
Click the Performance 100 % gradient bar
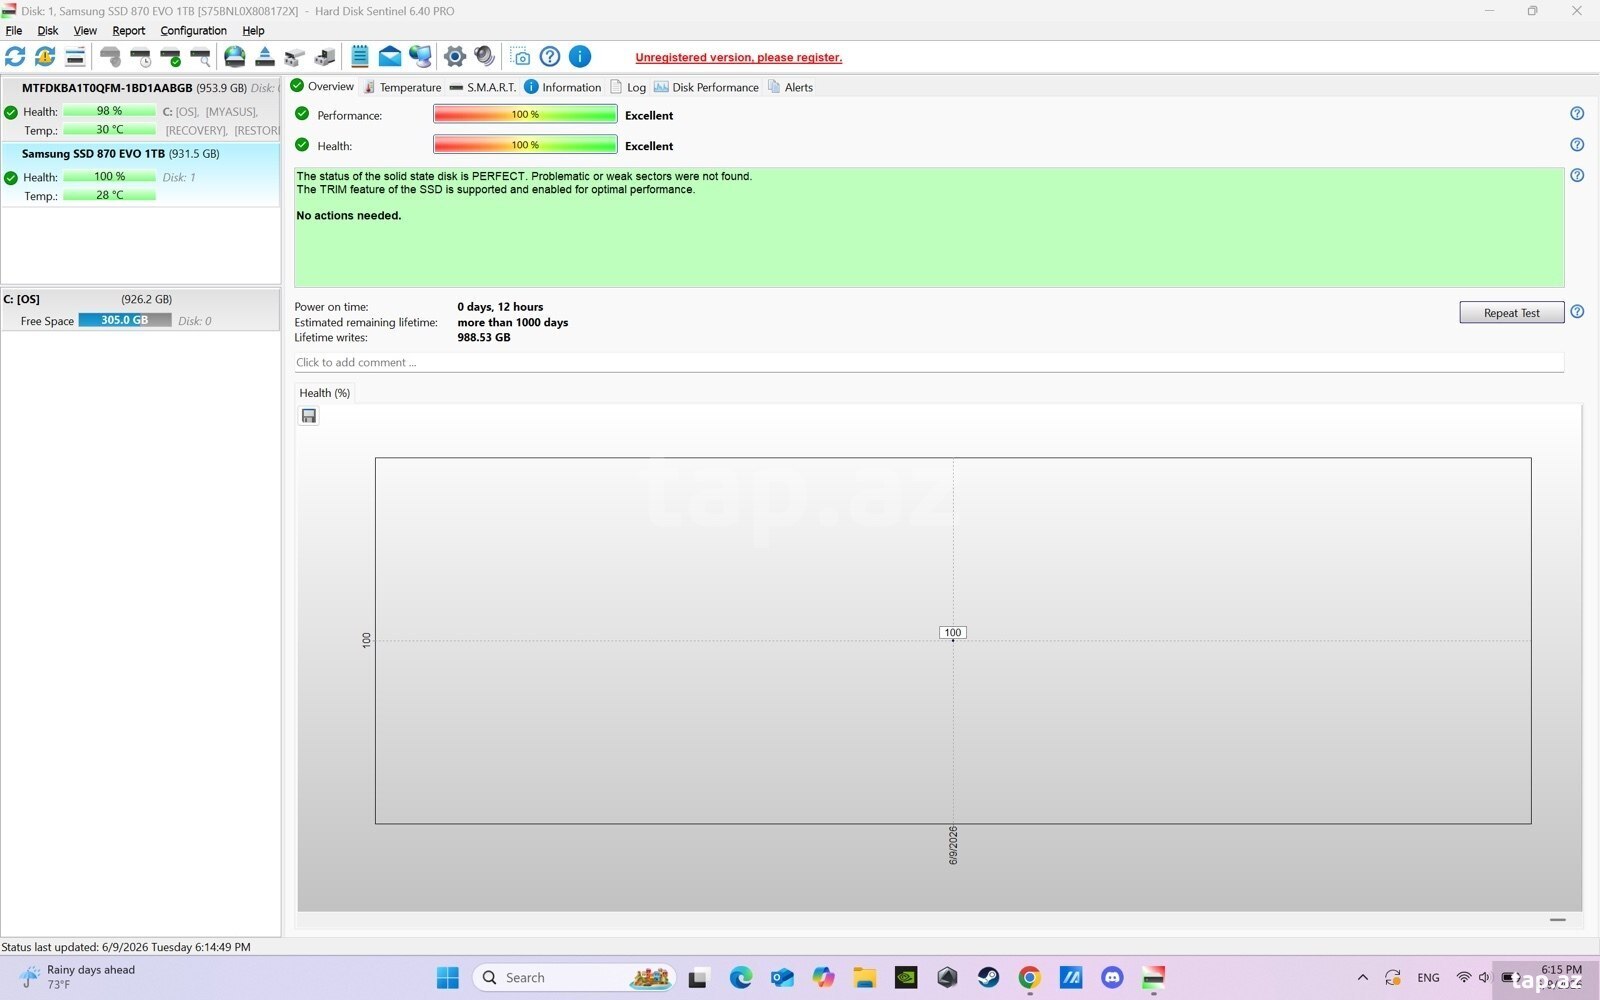tap(525, 115)
